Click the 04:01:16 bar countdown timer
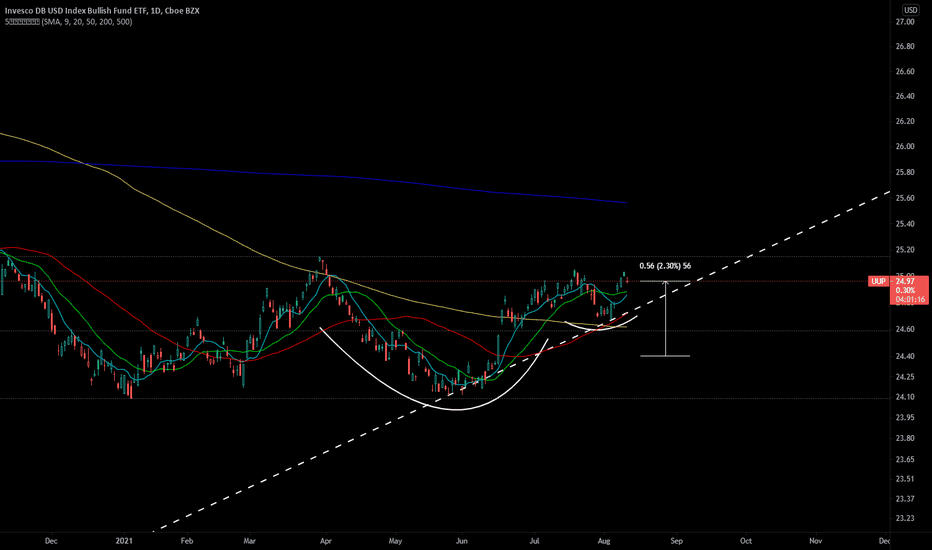932x550 pixels. point(910,300)
